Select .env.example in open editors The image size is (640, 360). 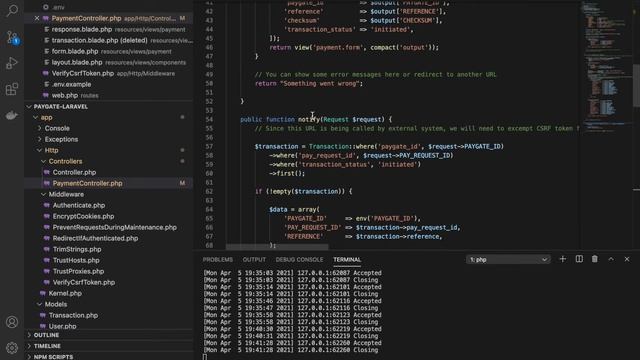(x=109, y=84)
